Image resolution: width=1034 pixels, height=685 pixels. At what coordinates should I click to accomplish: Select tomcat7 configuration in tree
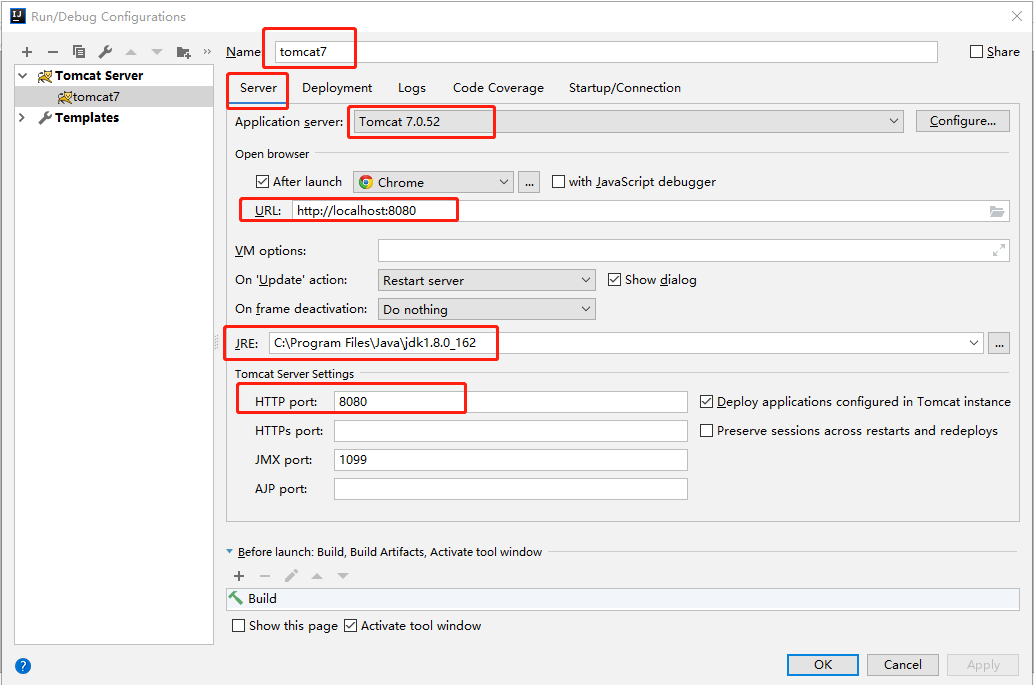click(114, 97)
